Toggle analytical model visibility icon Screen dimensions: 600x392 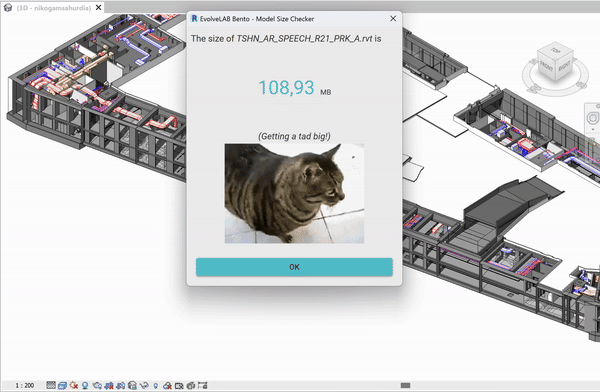(x=190, y=385)
